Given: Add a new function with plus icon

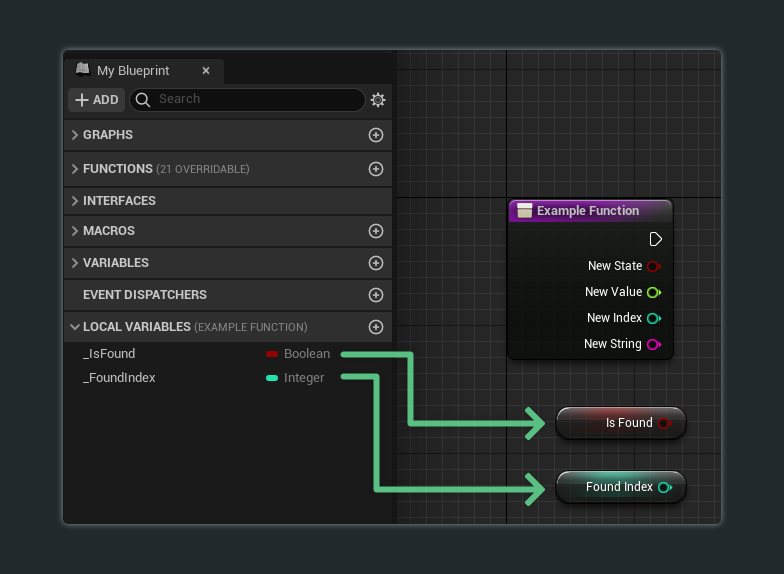Looking at the screenshot, I should 376,169.
